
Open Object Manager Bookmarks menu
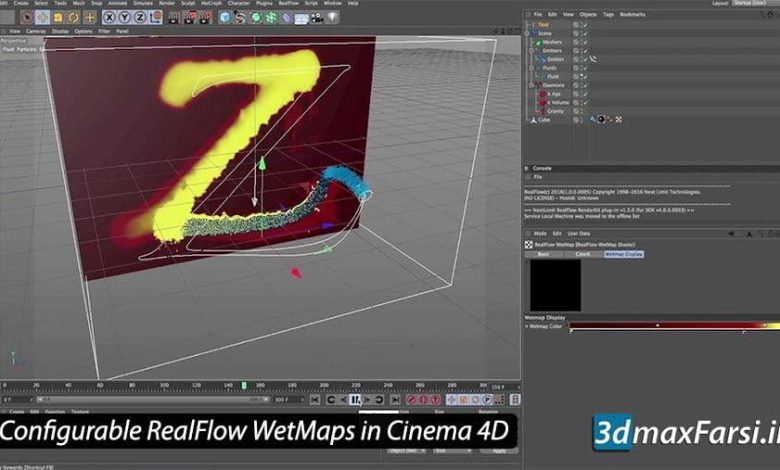coord(632,14)
